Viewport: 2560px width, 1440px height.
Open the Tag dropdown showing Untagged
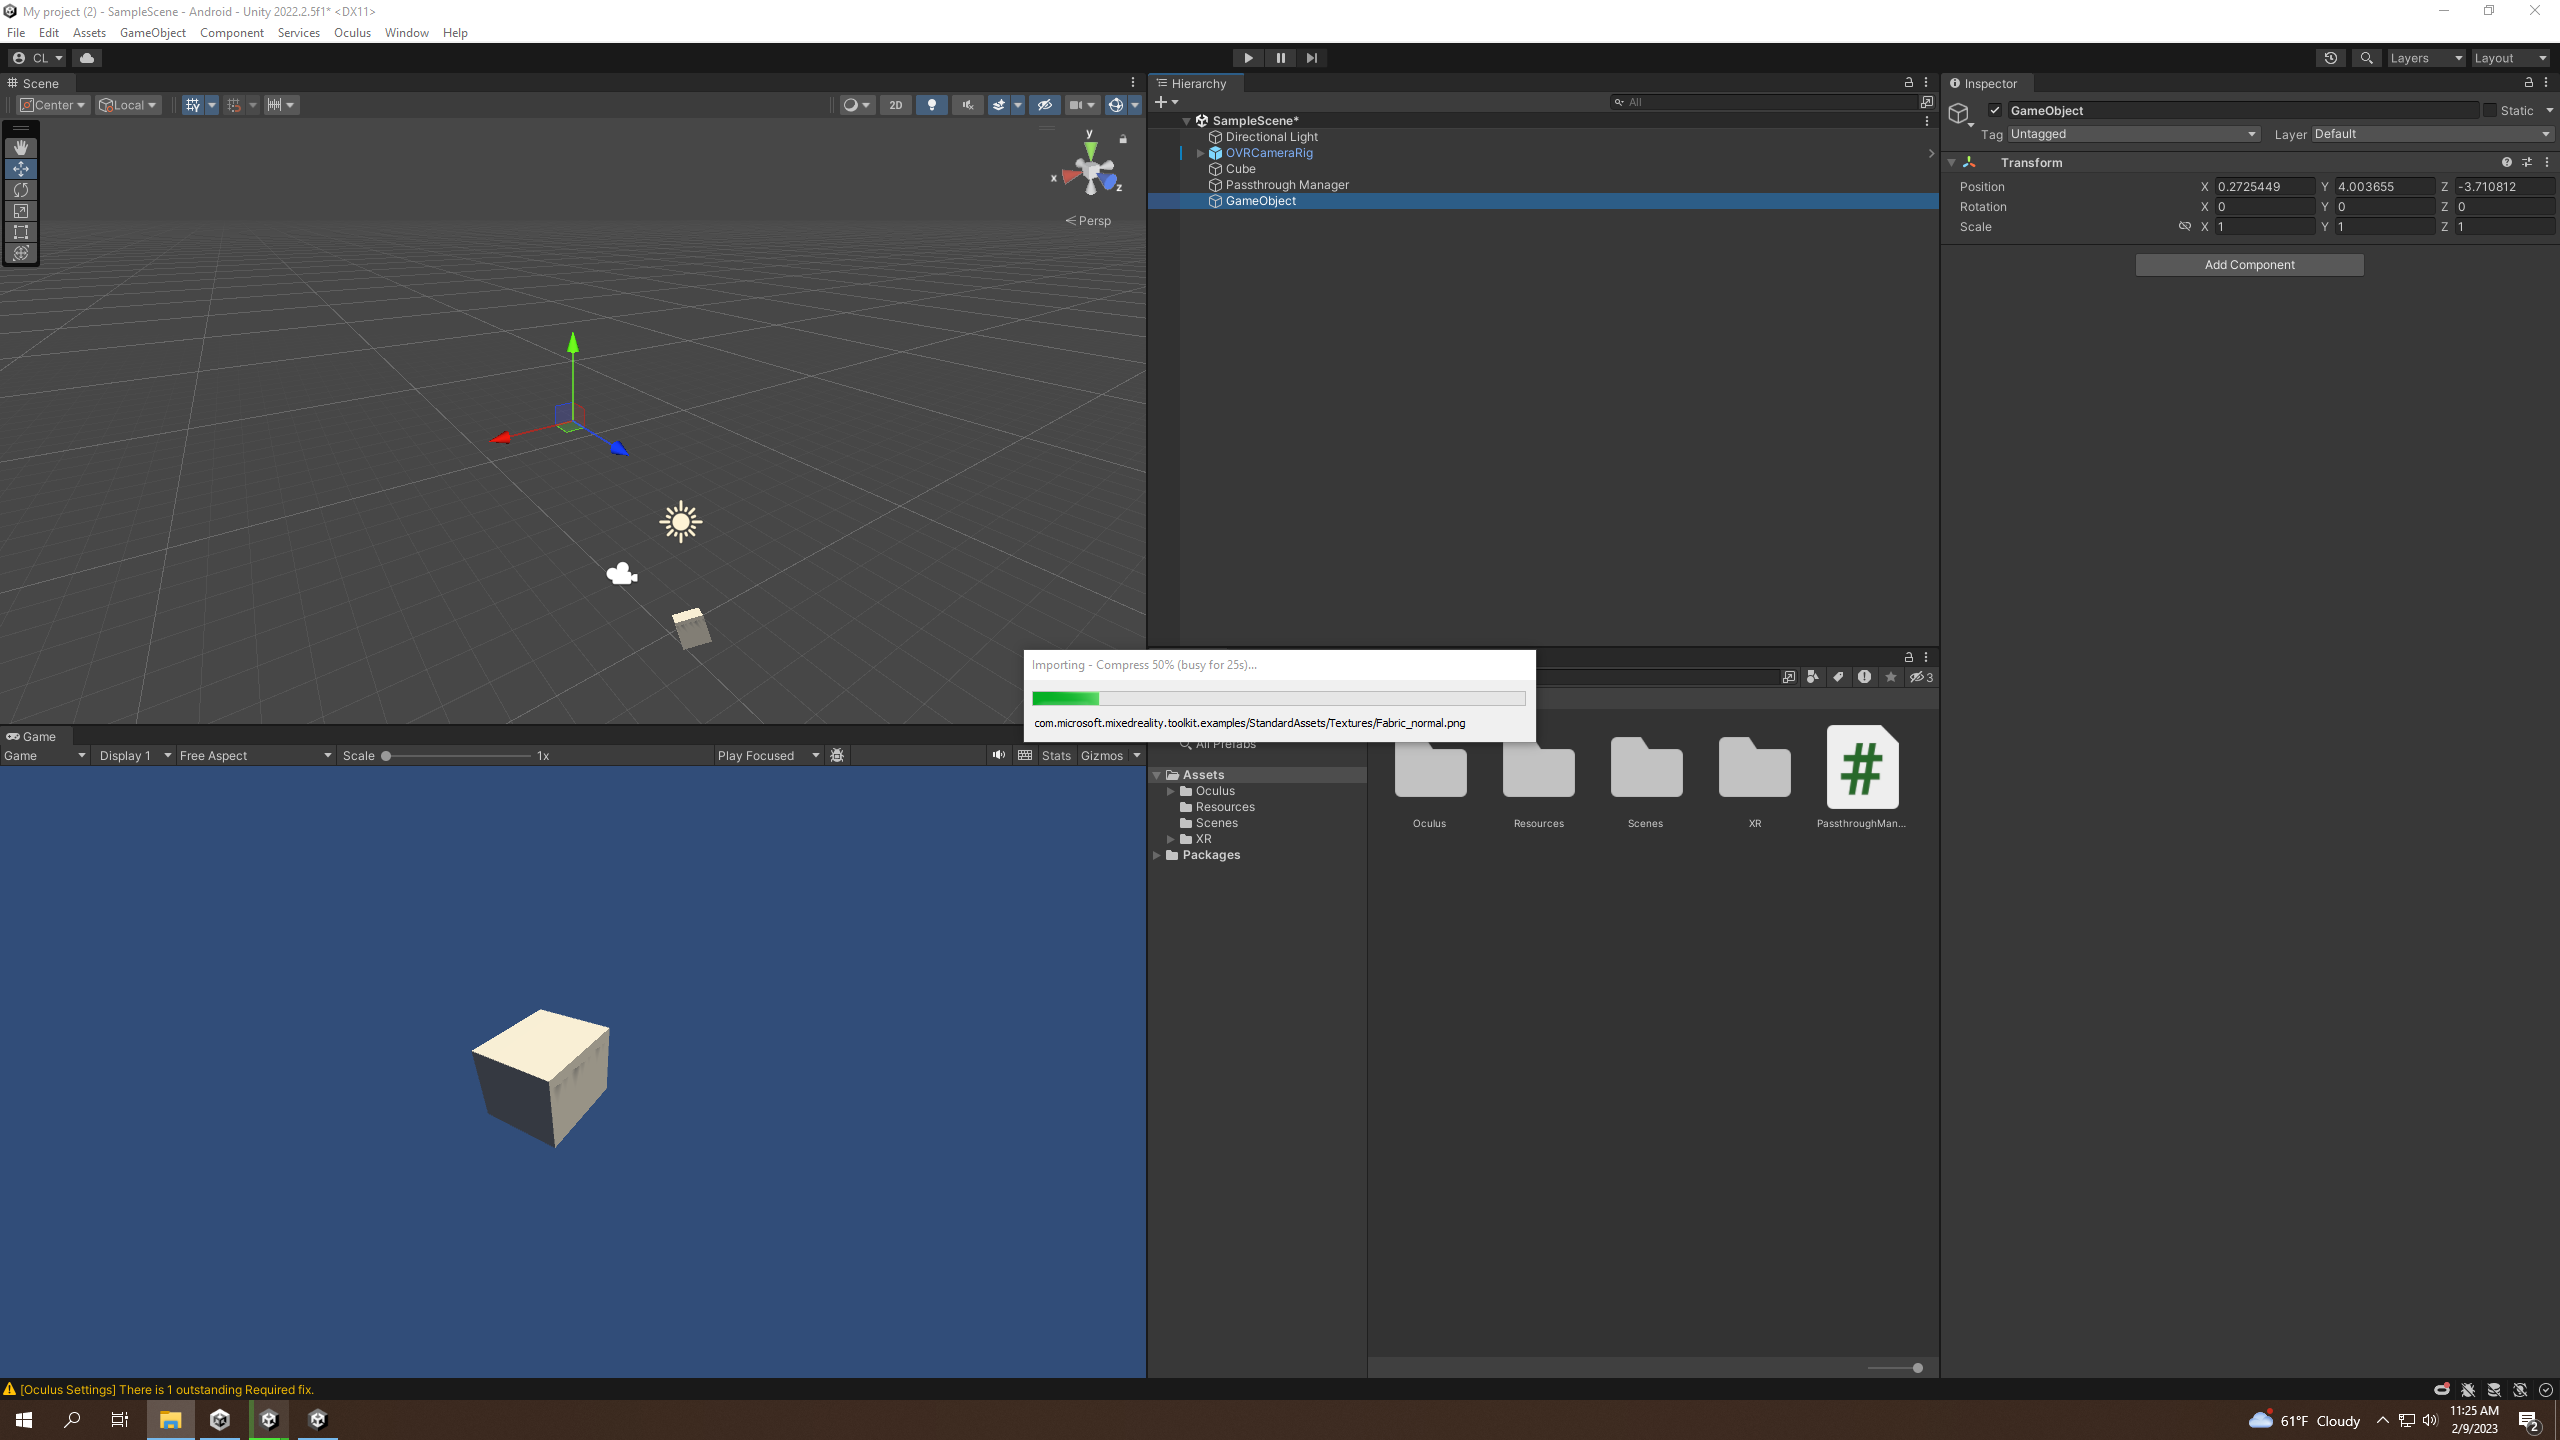[2132, 134]
